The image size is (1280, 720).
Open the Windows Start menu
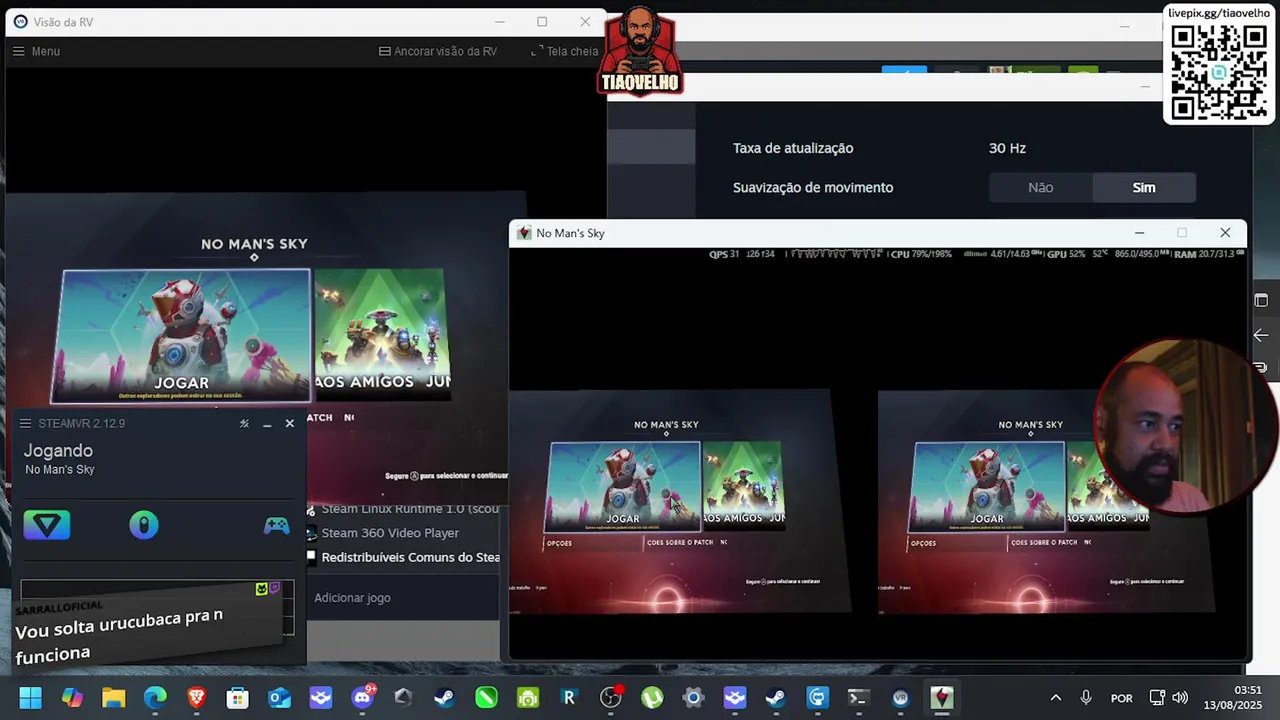click(30, 698)
